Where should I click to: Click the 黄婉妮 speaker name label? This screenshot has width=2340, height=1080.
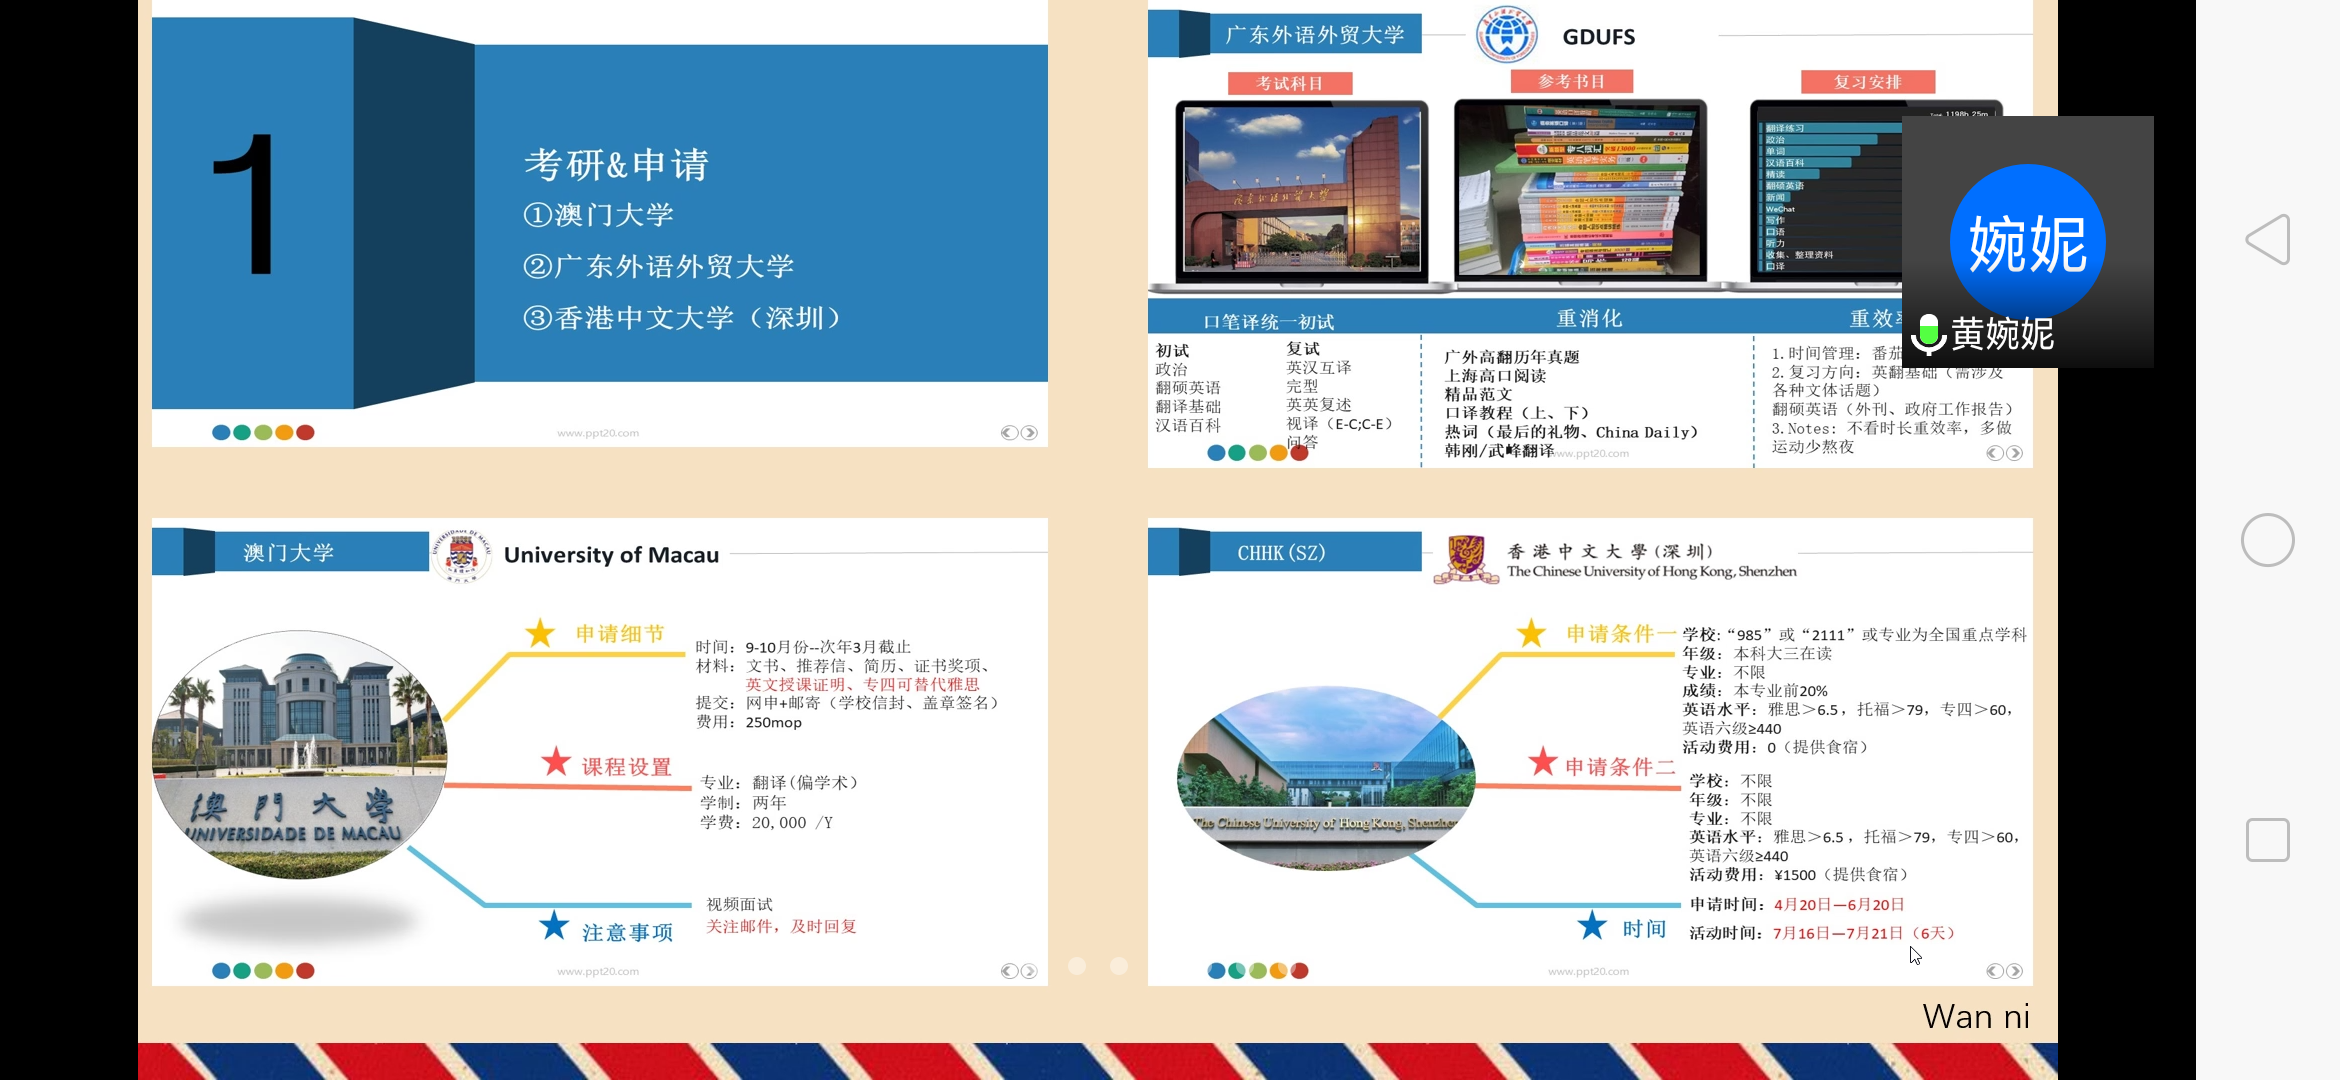tap(2003, 334)
